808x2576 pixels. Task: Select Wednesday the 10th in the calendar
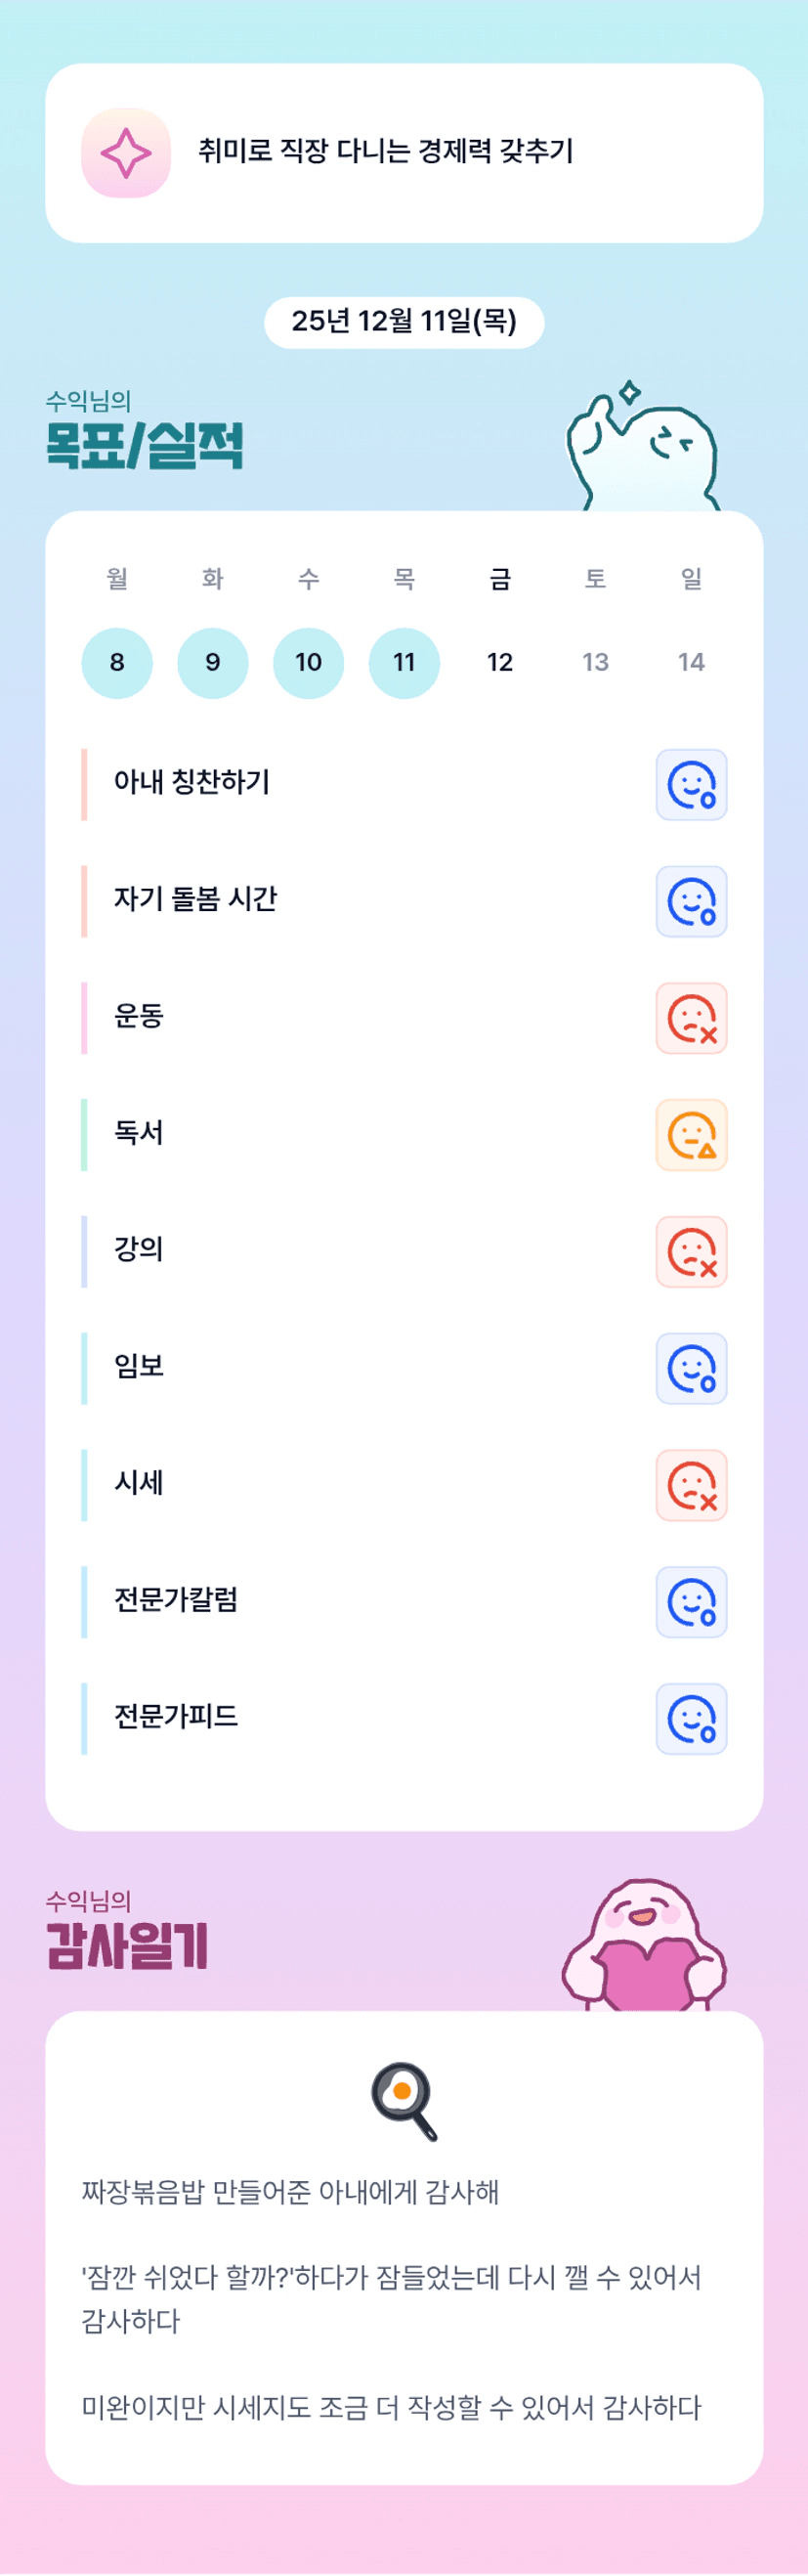pos(308,663)
